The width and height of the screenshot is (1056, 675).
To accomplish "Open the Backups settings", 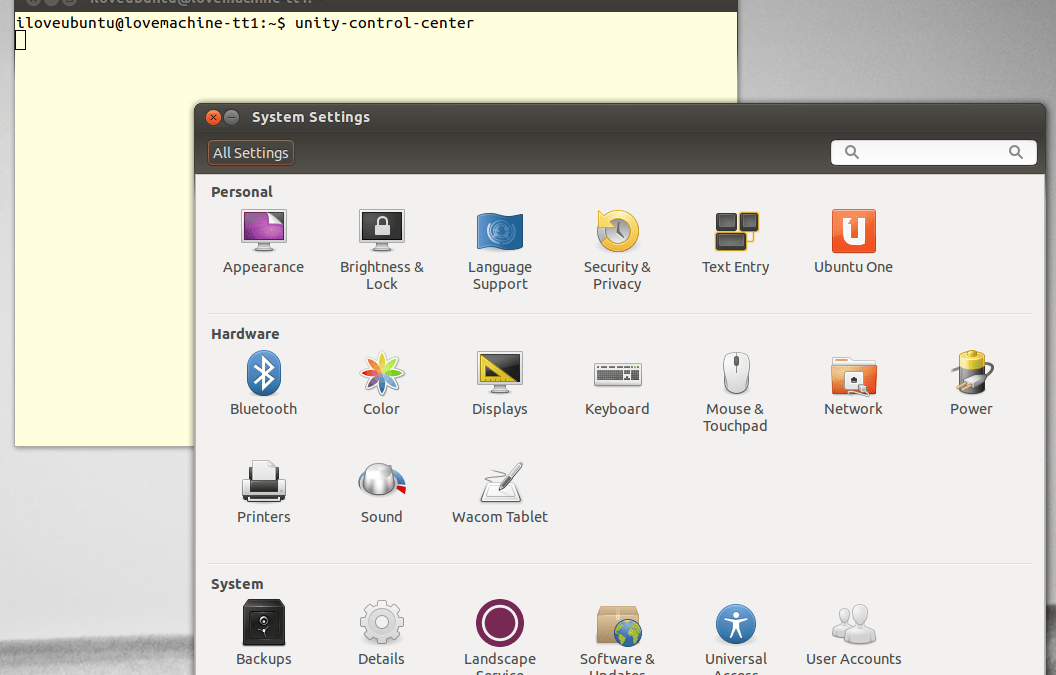I will 263,633.
